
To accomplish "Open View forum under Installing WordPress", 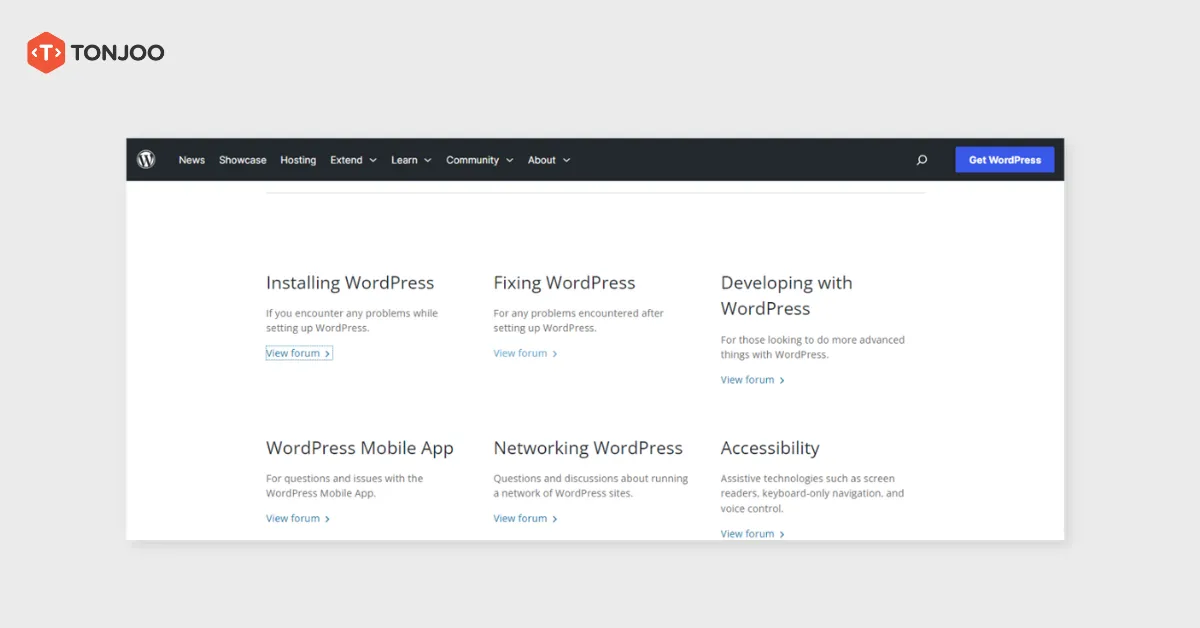I will (x=292, y=352).
